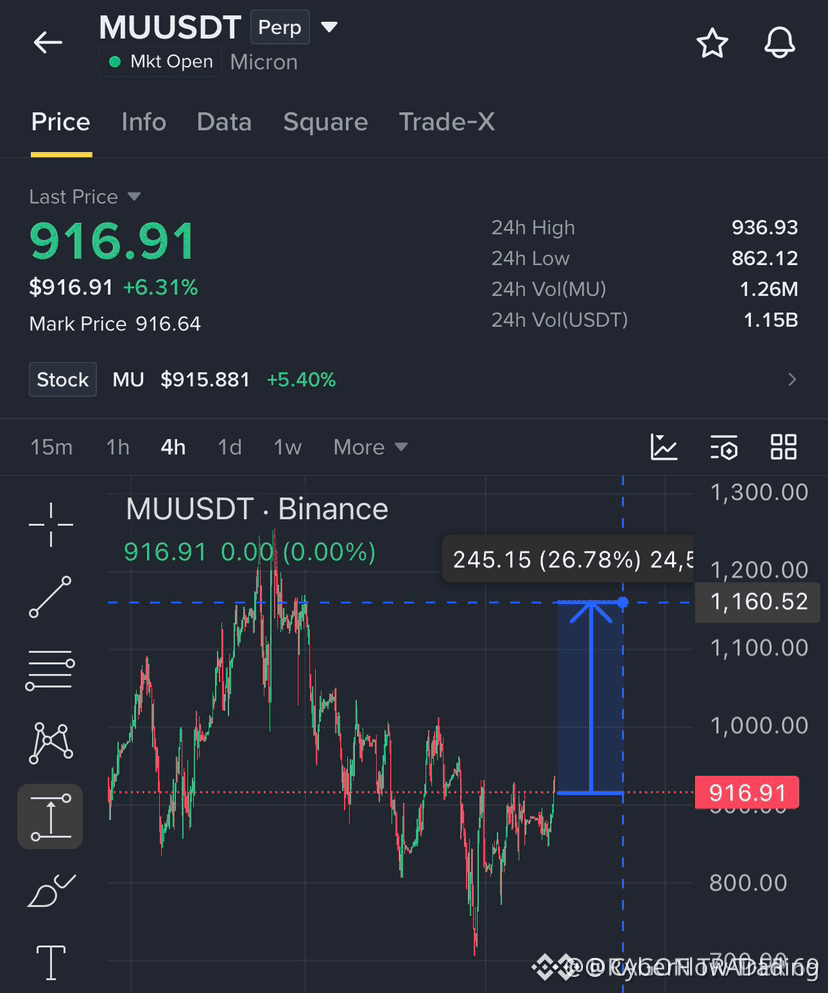
Task: Click the 1,300.00 axis price label
Action: click(759, 492)
